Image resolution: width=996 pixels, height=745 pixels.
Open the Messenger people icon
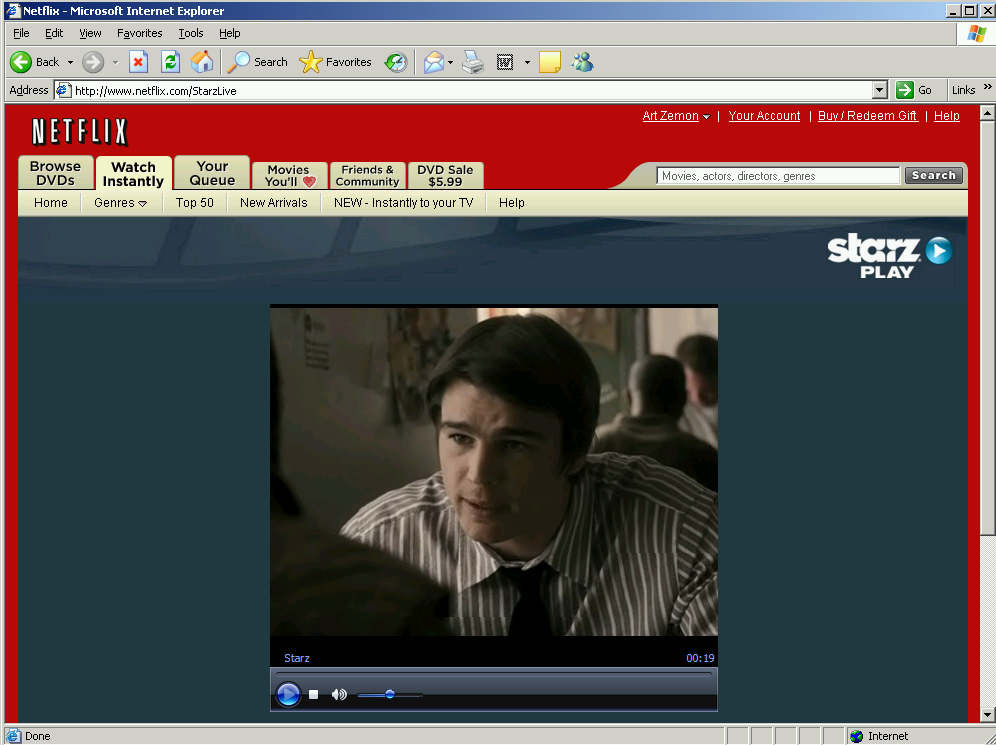click(582, 62)
